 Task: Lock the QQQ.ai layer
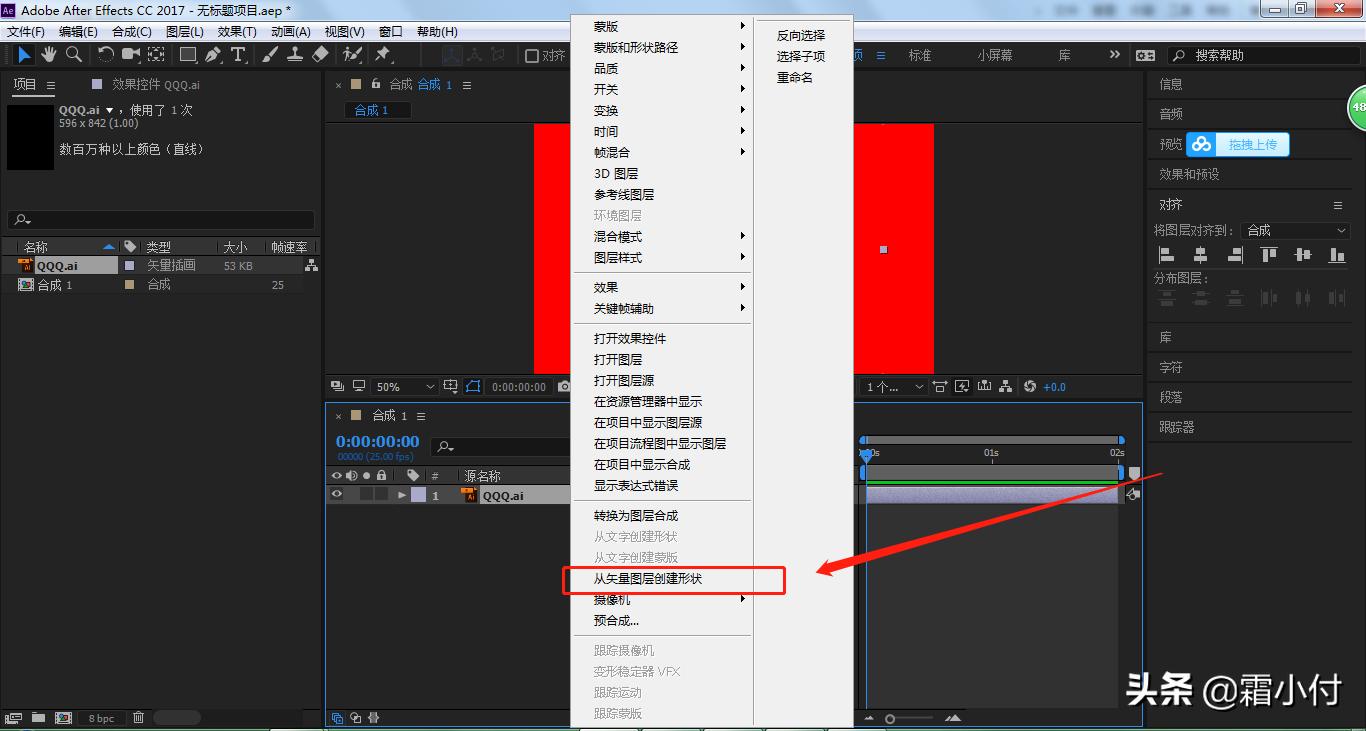click(x=381, y=493)
